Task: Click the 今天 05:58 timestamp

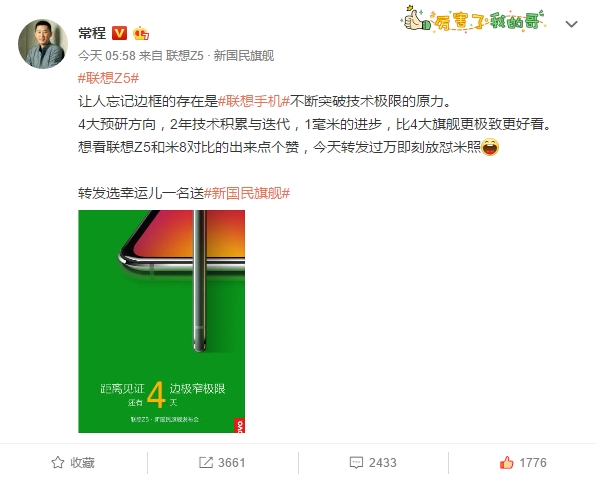Action: [107, 56]
